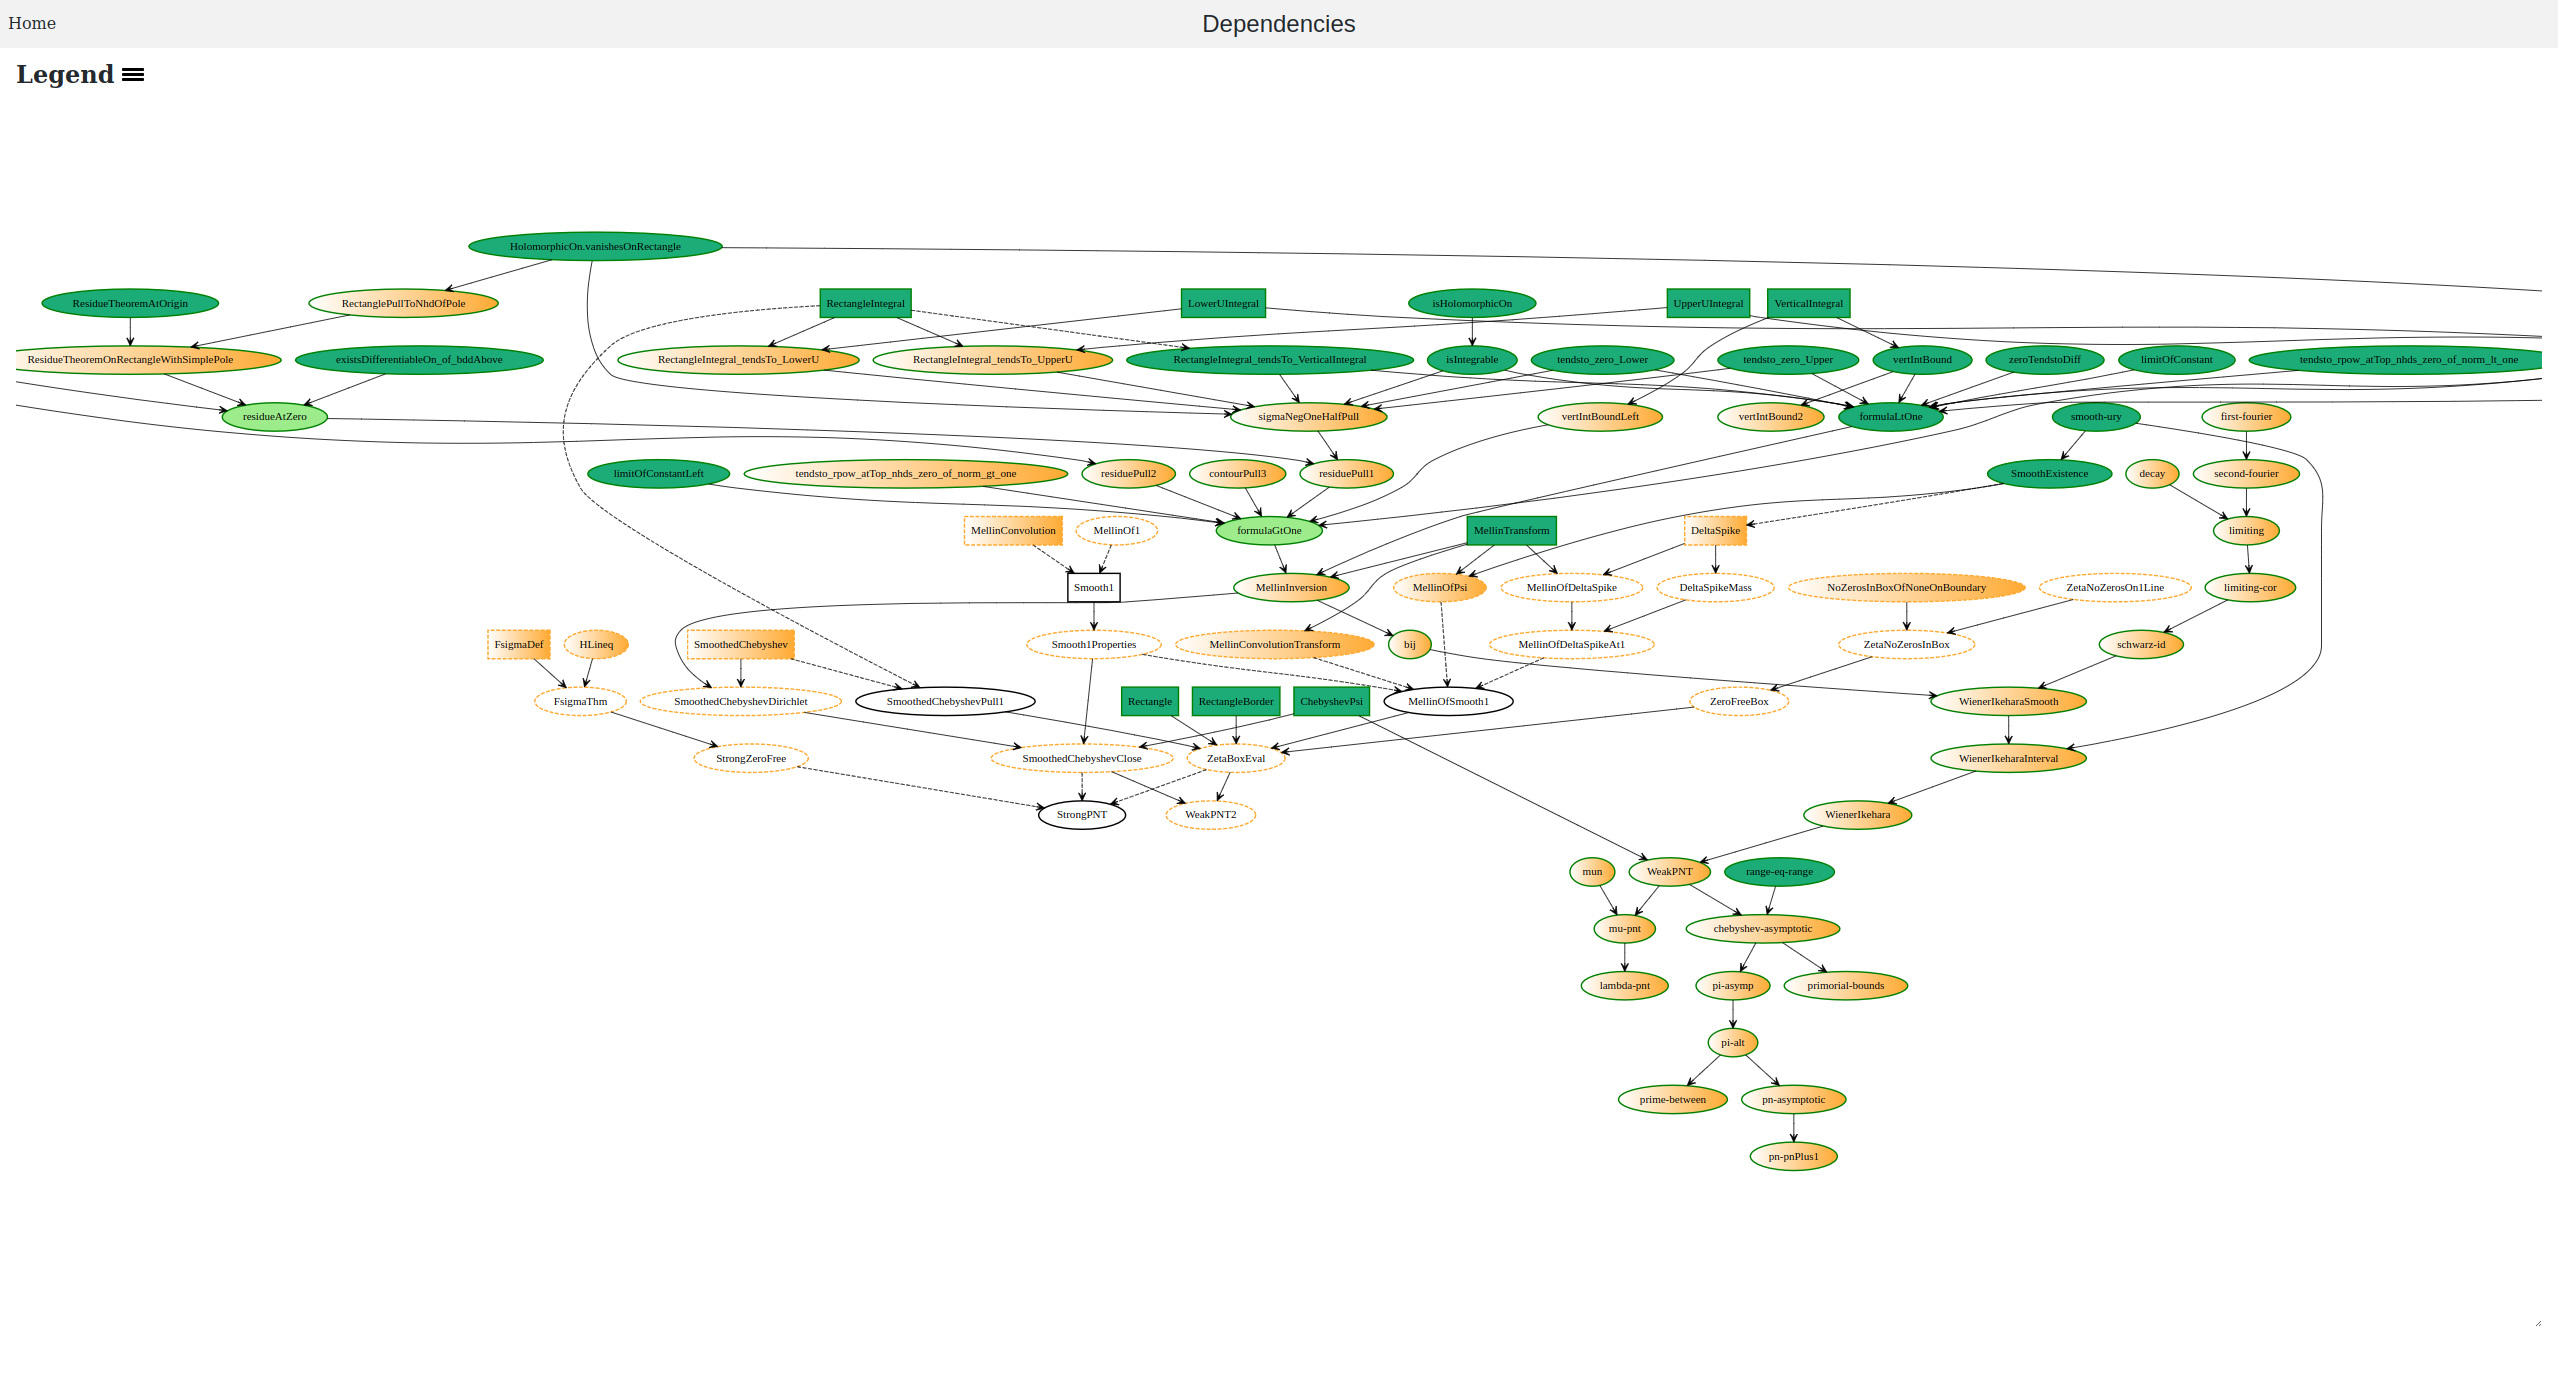The image size is (2558, 1379).
Task: Select the vertIntBound2 node
Action: [x=1770, y=417]
